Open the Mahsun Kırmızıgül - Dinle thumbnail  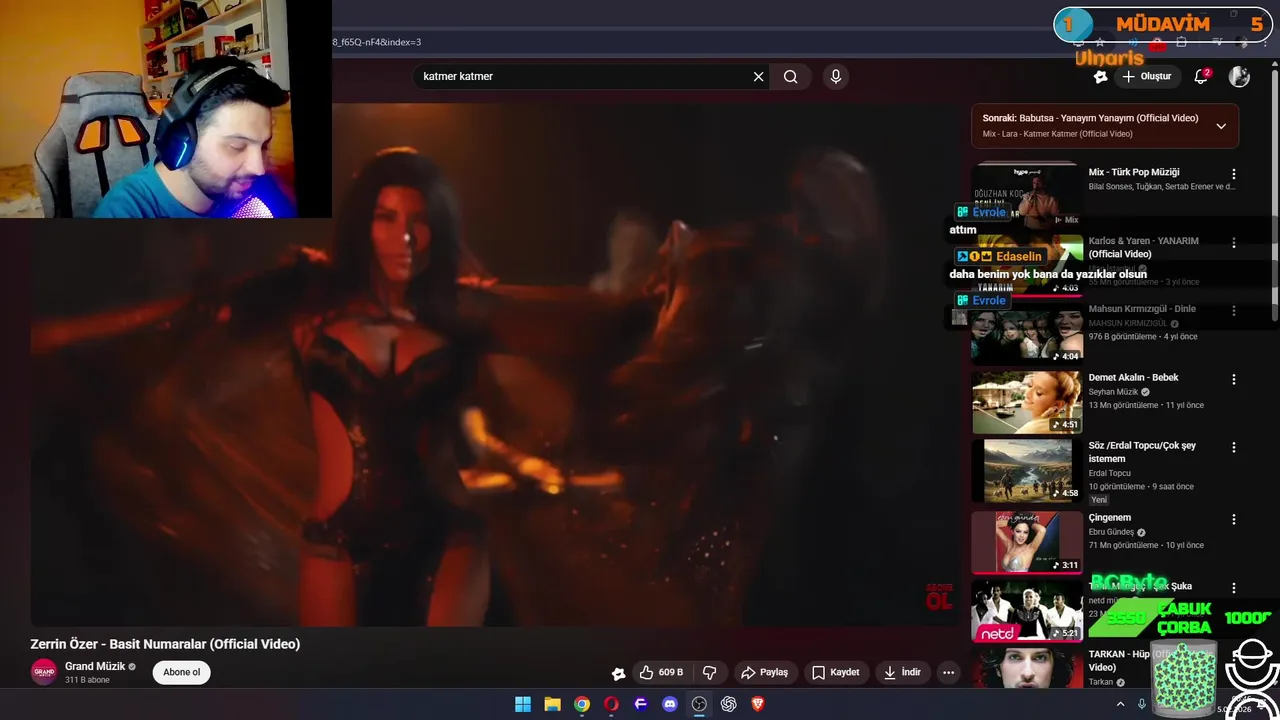click(x=1027, y=333)
